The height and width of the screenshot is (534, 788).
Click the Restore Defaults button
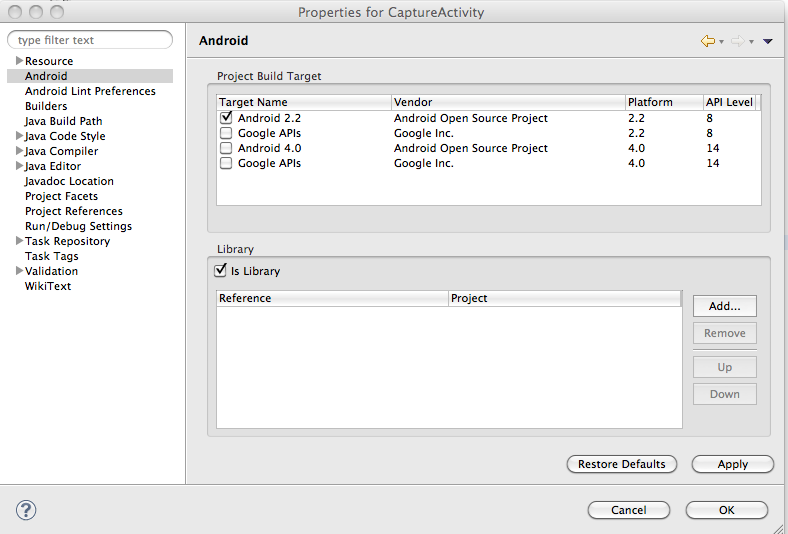tap(621, 464)
